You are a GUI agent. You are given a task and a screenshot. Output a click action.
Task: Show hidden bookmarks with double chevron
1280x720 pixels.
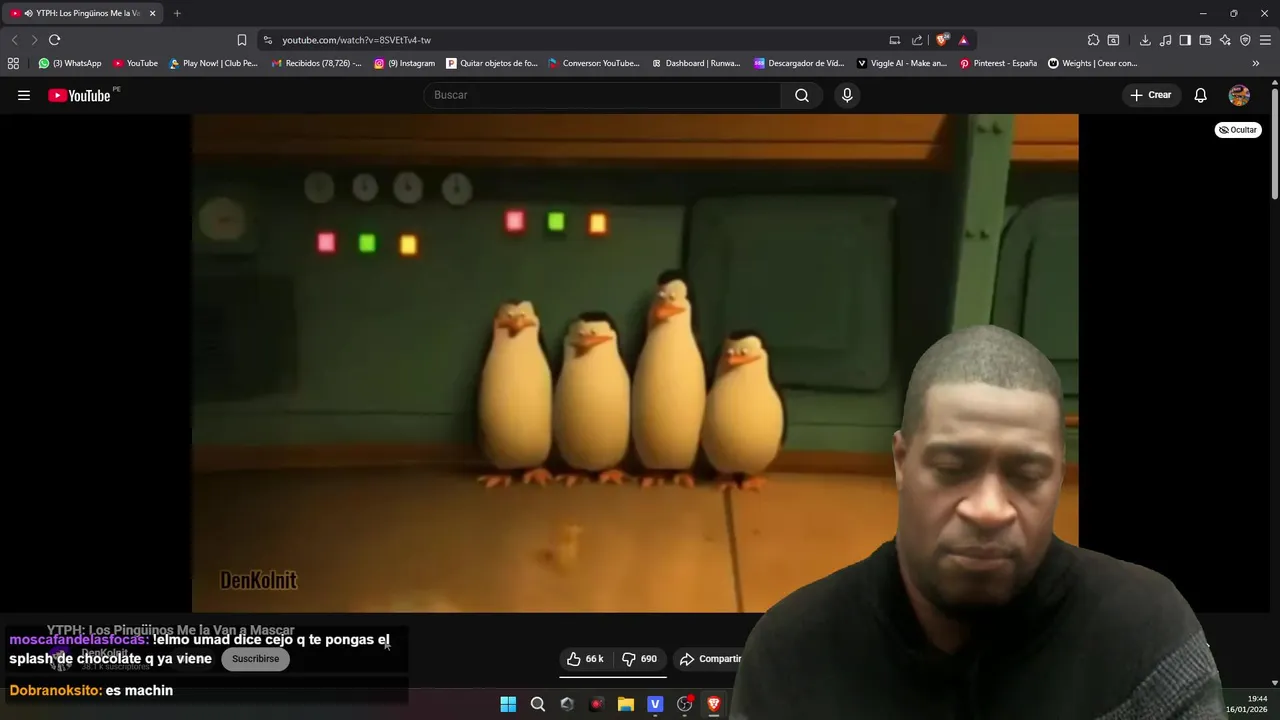[x=1256, y=63]
